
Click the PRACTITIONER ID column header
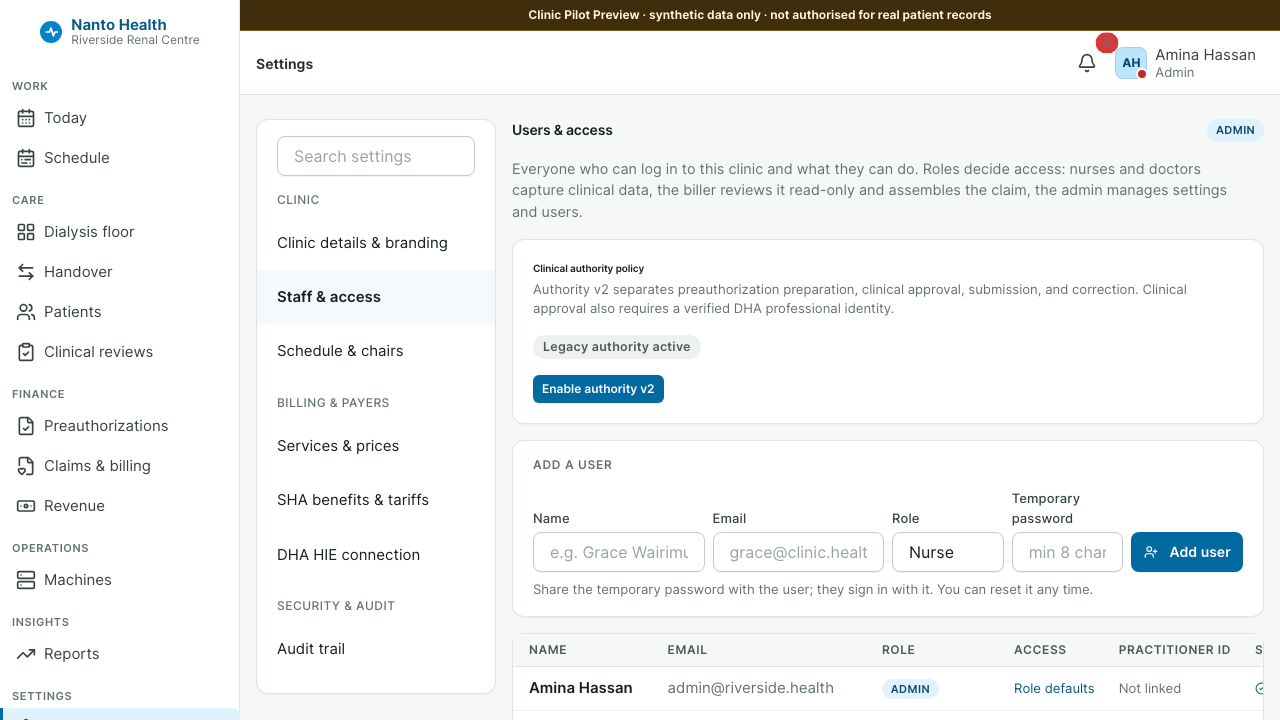1175,650
